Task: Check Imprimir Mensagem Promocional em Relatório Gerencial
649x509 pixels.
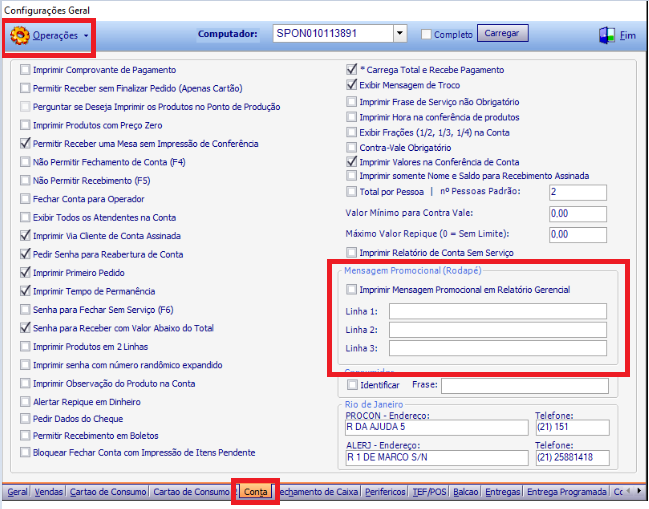Action: click(x=351, y=289)
